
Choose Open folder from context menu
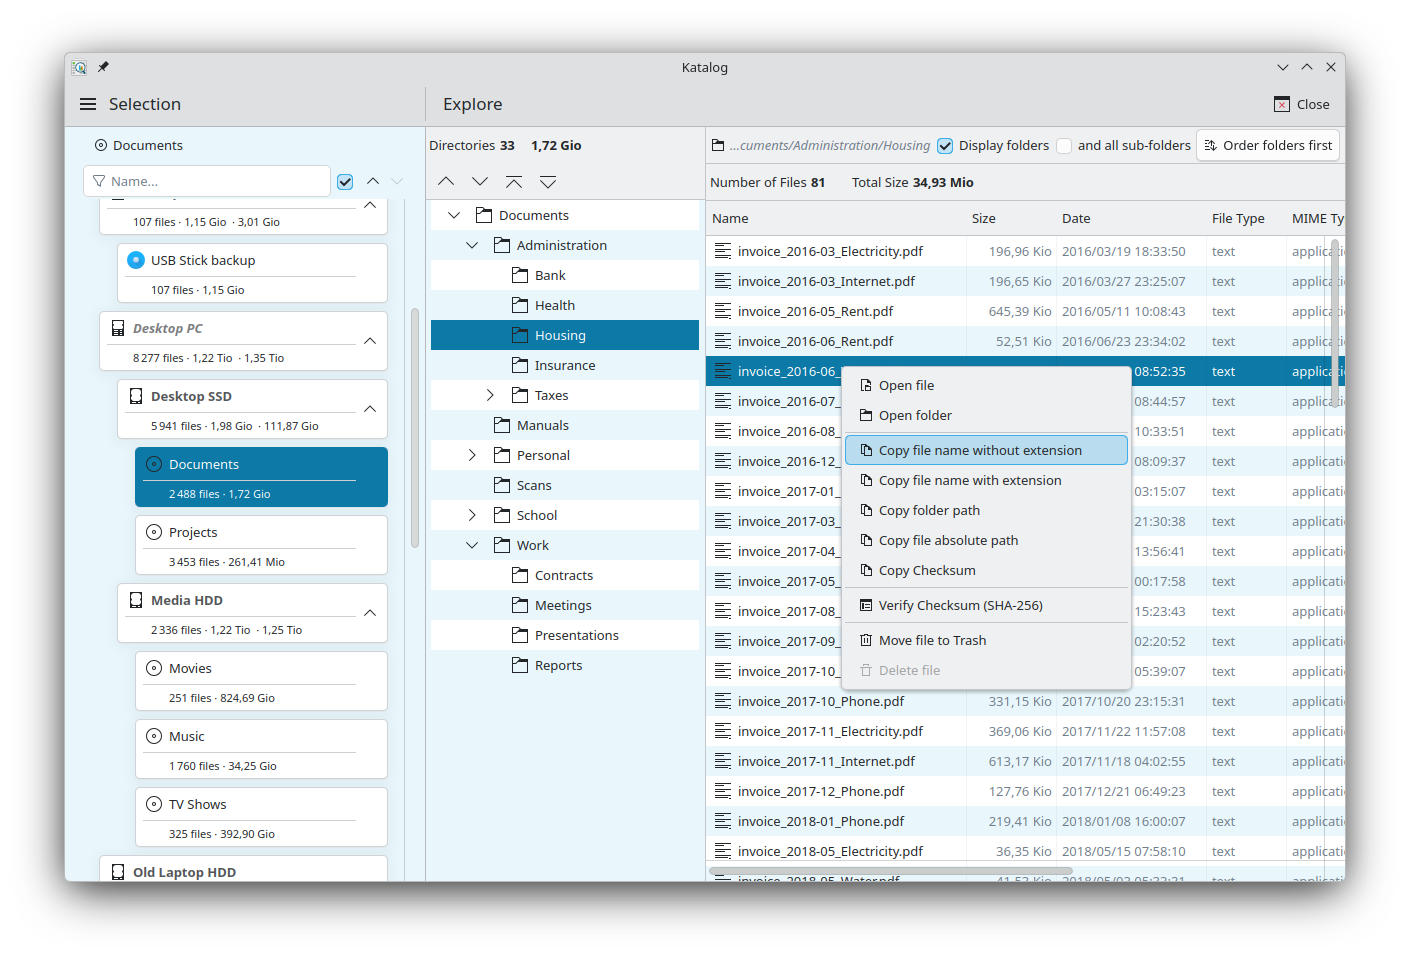point(986,415)
